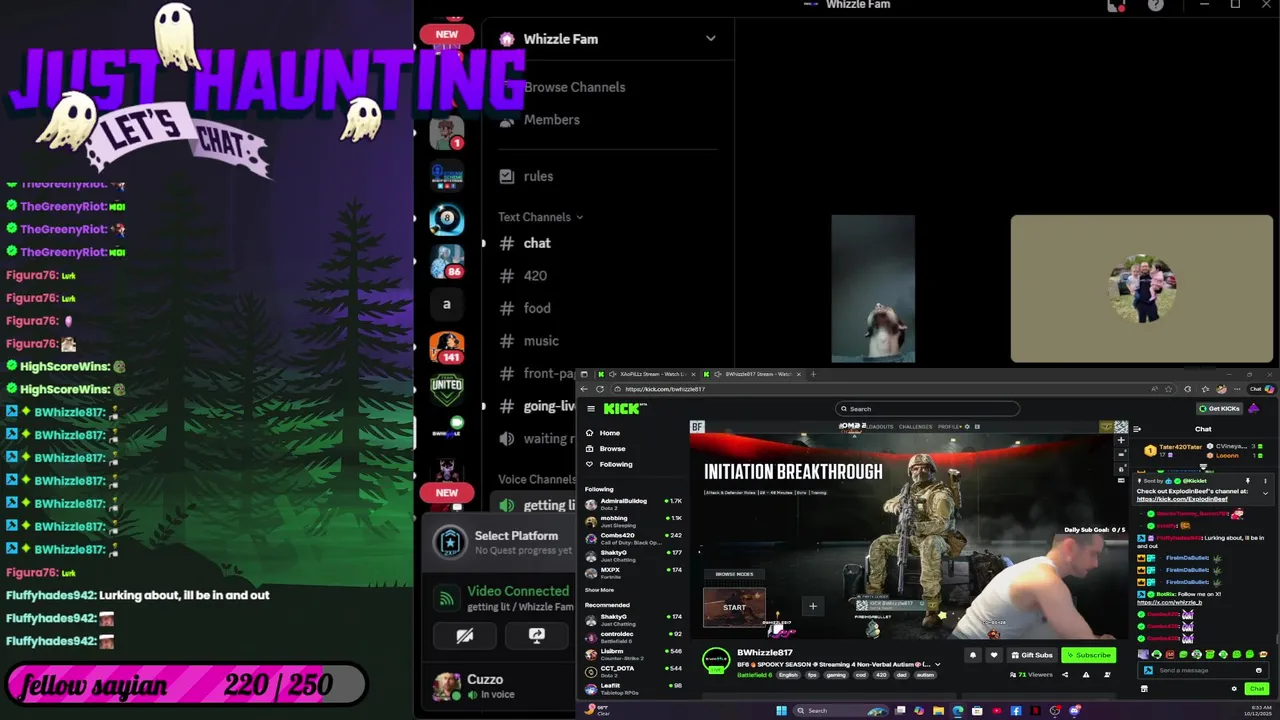Screen dimensions: 1280x720
Task: Toggle notifications bell for BWhizzle817
Action: pos(973,655)
